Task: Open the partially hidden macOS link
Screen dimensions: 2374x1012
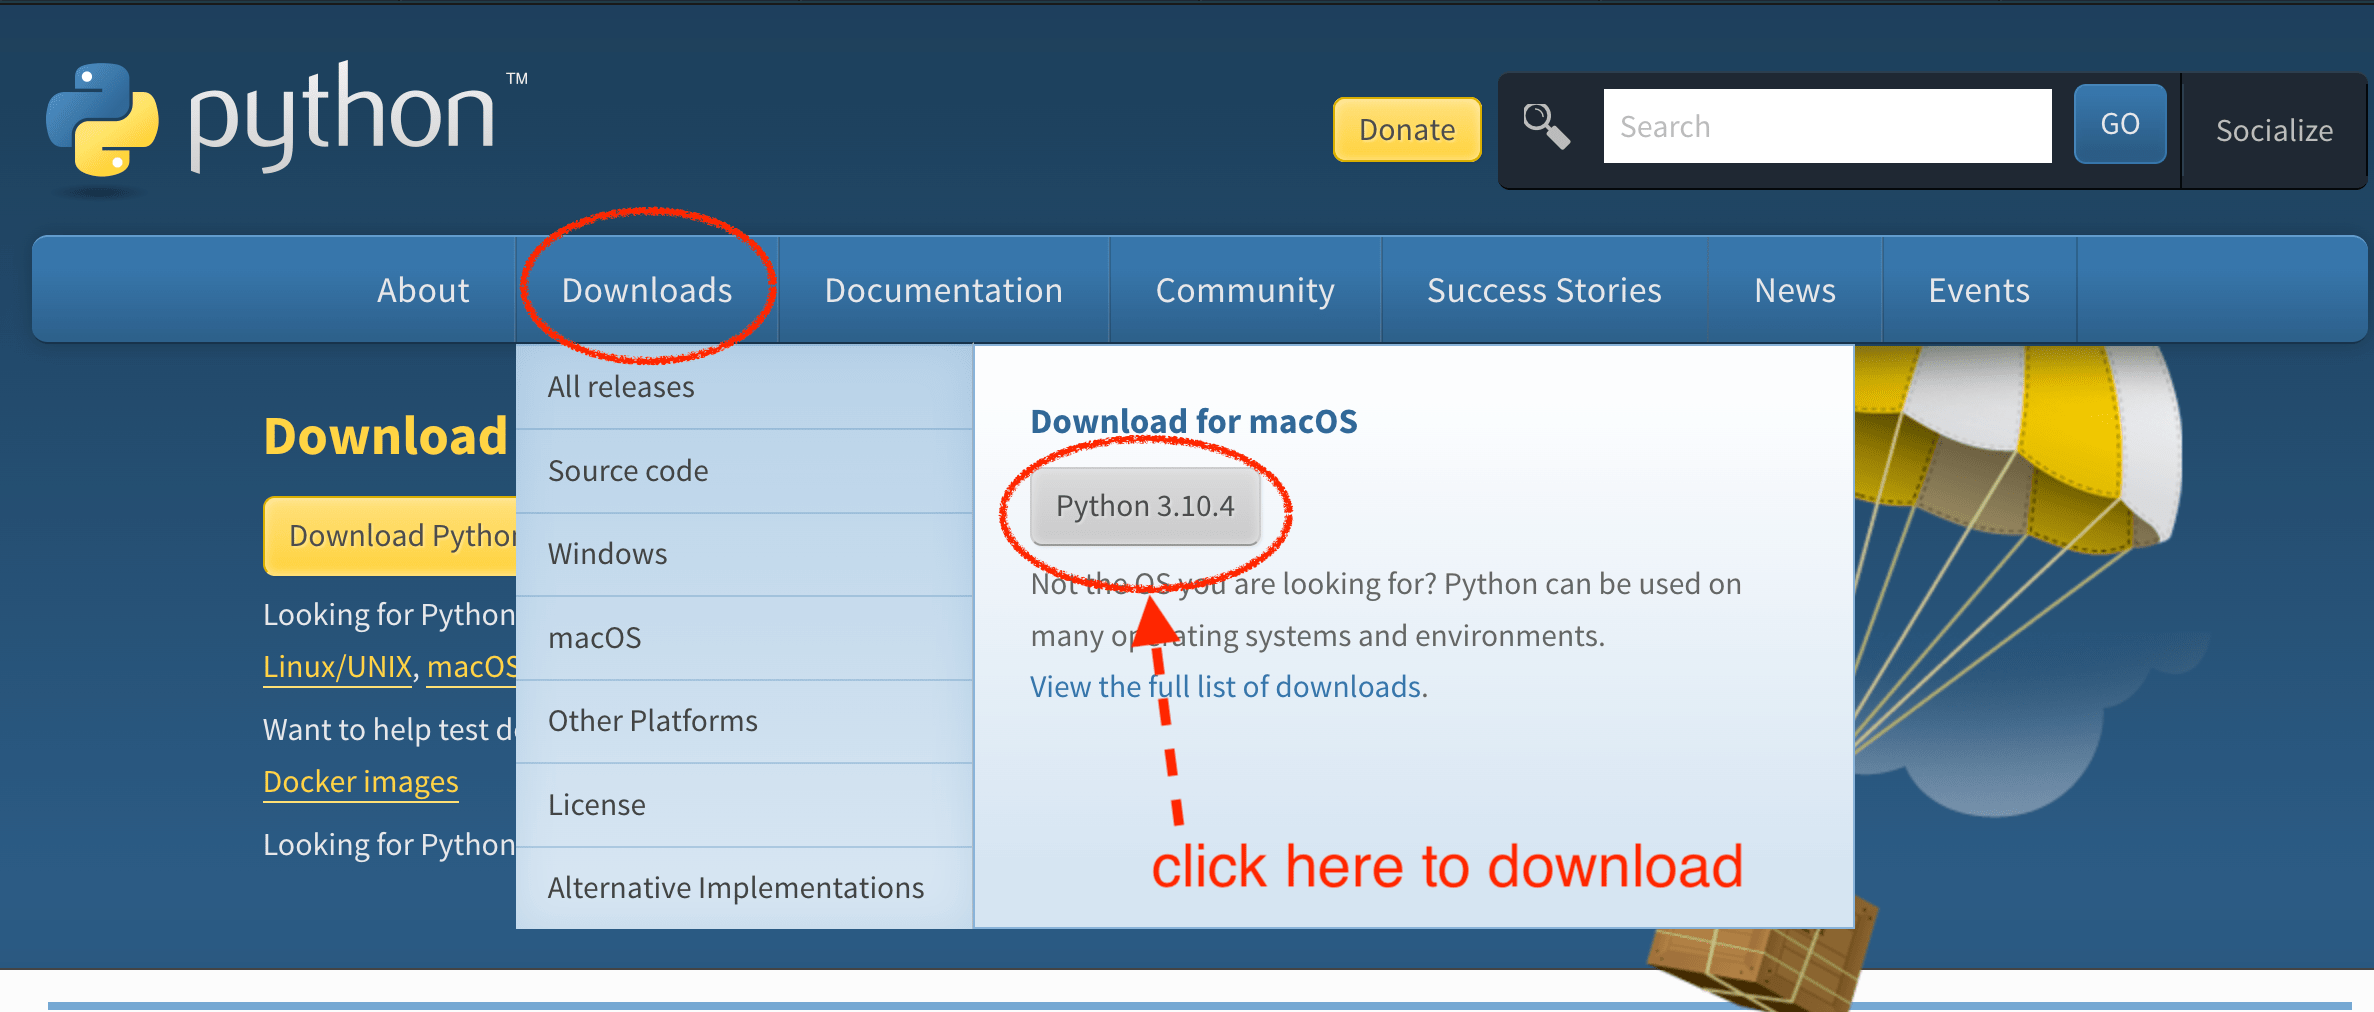Action: pyautogui.click(x=472, y=667)
